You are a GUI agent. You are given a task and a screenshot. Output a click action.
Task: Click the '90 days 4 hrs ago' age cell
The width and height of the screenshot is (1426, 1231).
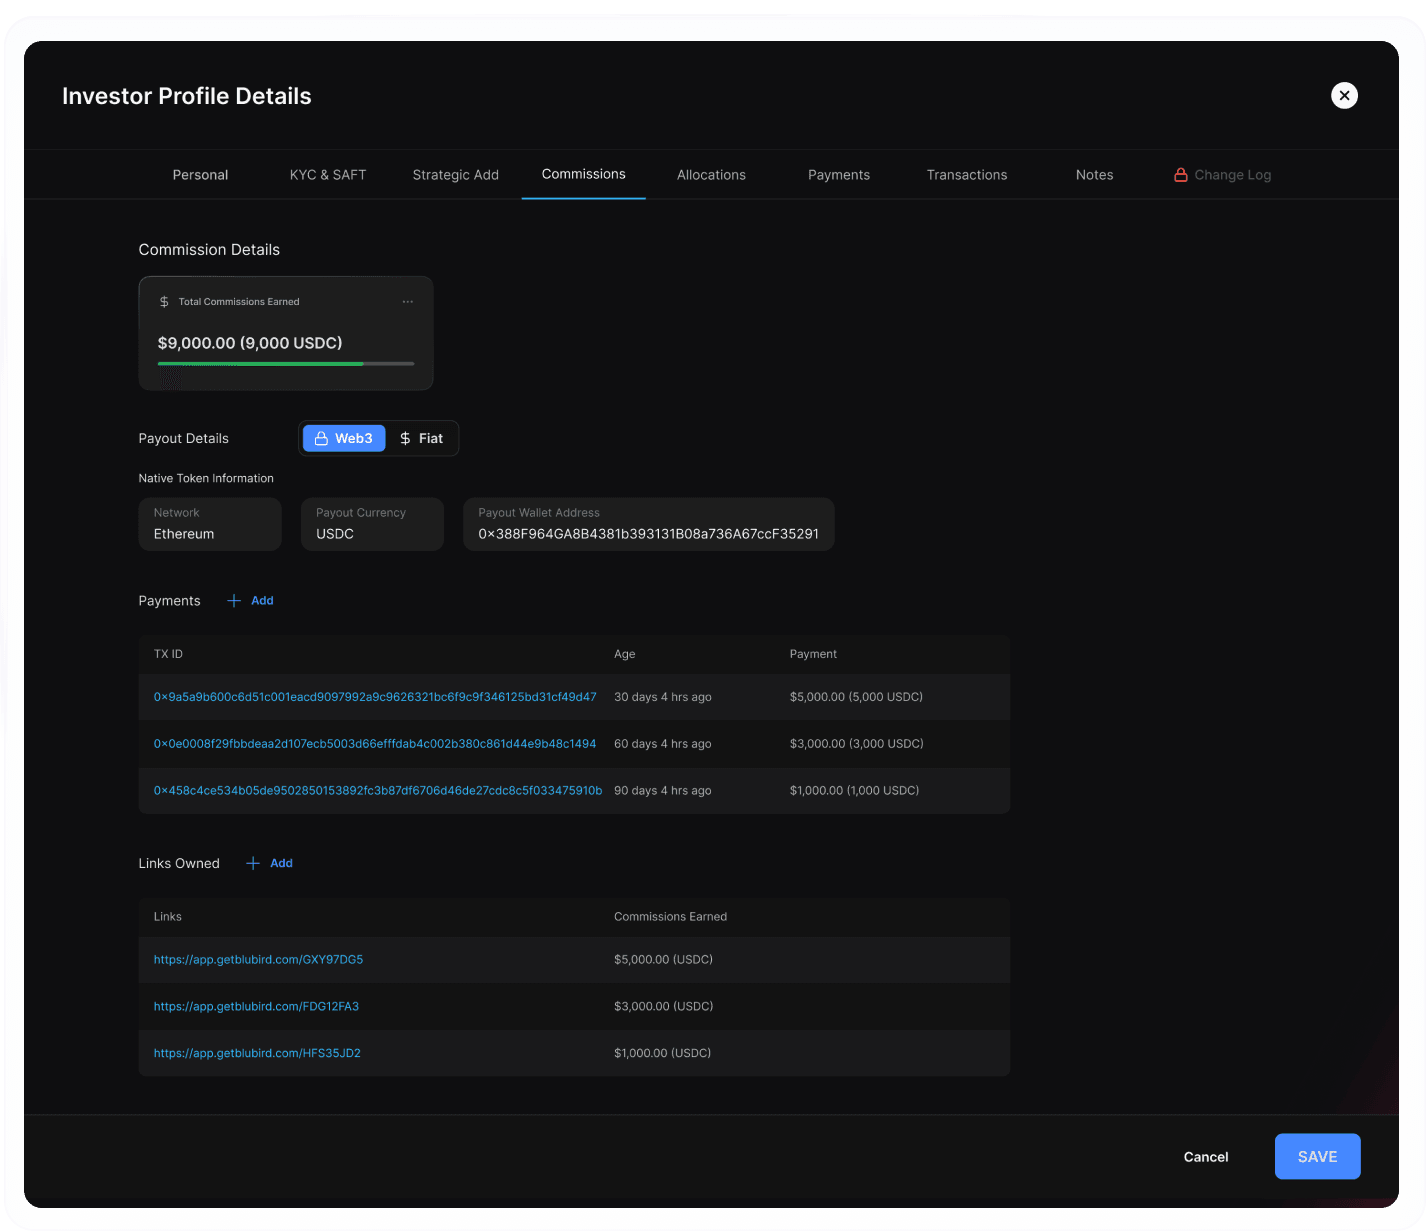[x=663, y=791]
